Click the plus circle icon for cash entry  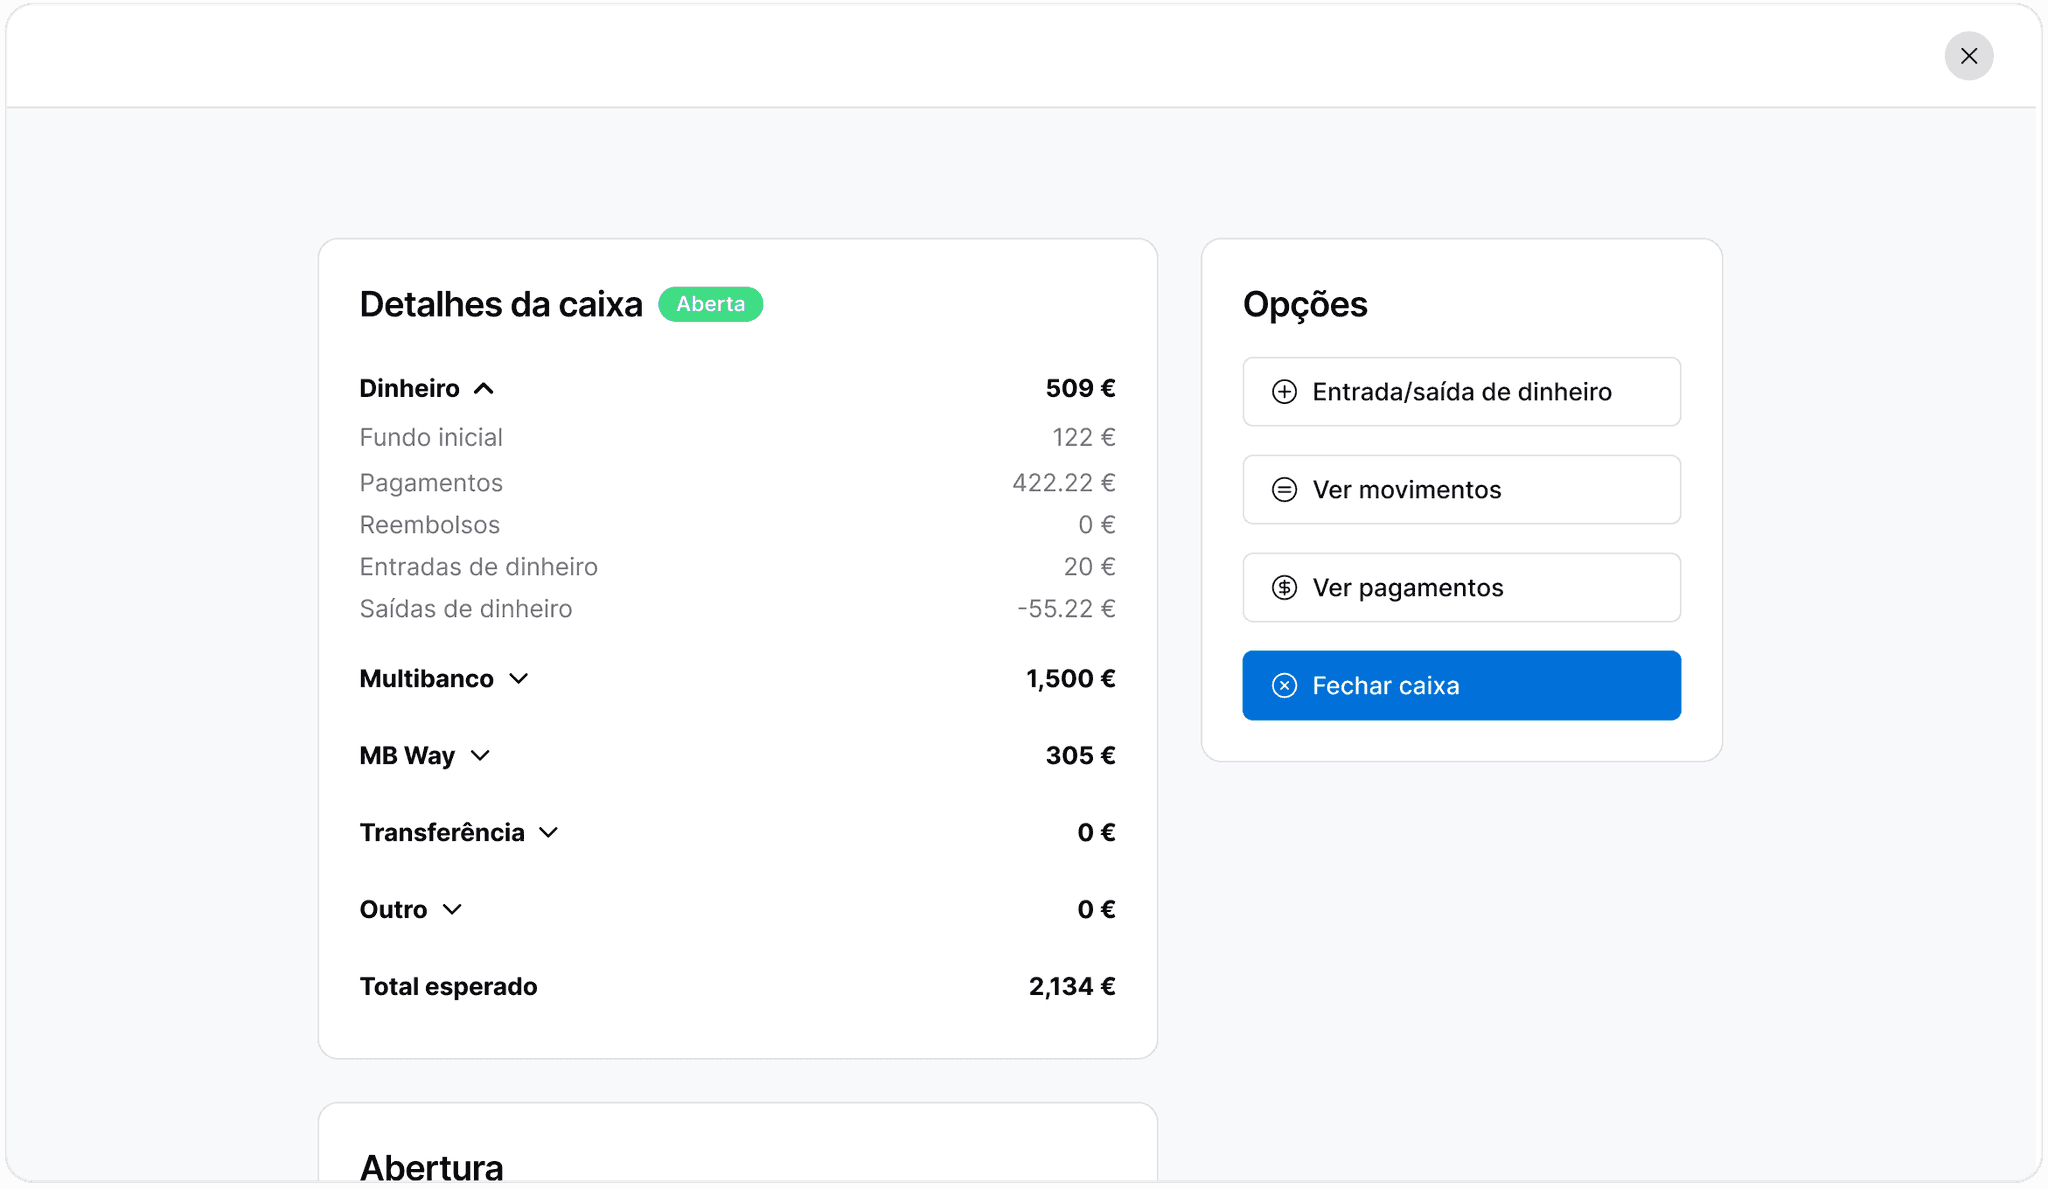point(1284,392)
